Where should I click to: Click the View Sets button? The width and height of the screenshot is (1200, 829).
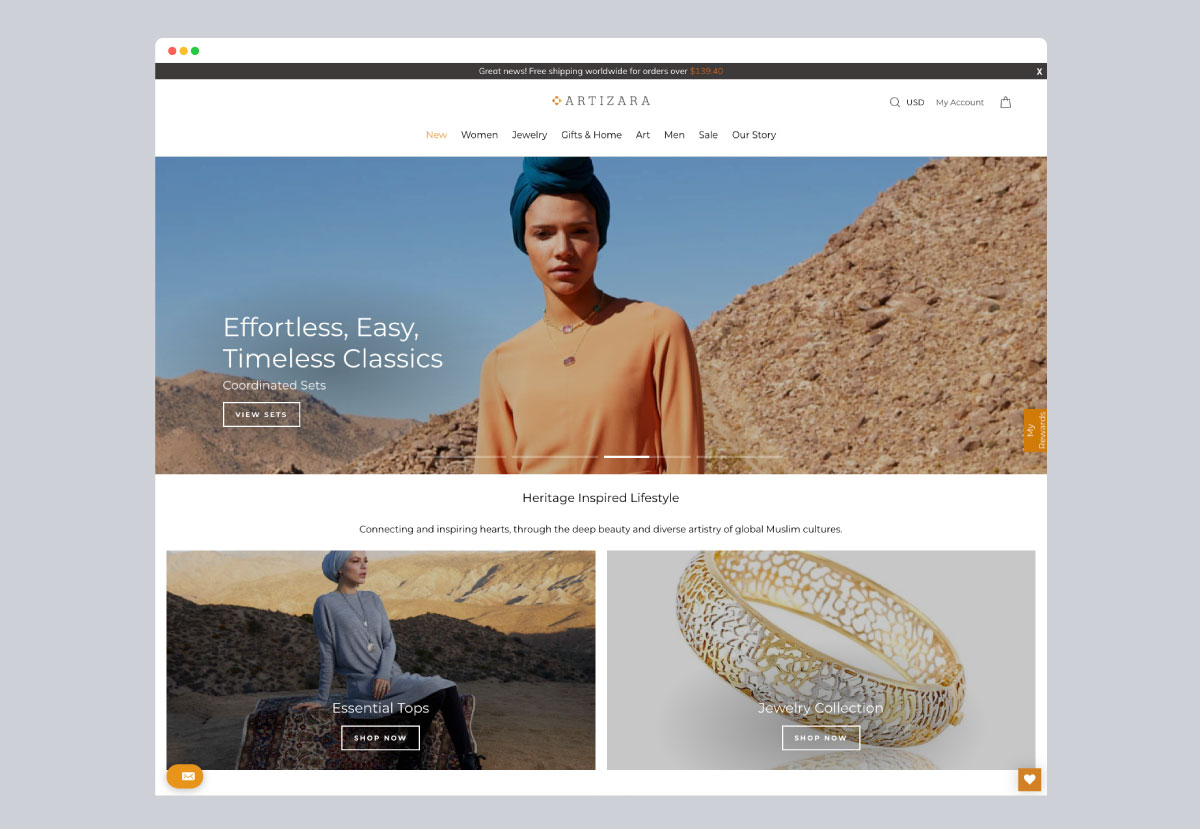[261, 414]
